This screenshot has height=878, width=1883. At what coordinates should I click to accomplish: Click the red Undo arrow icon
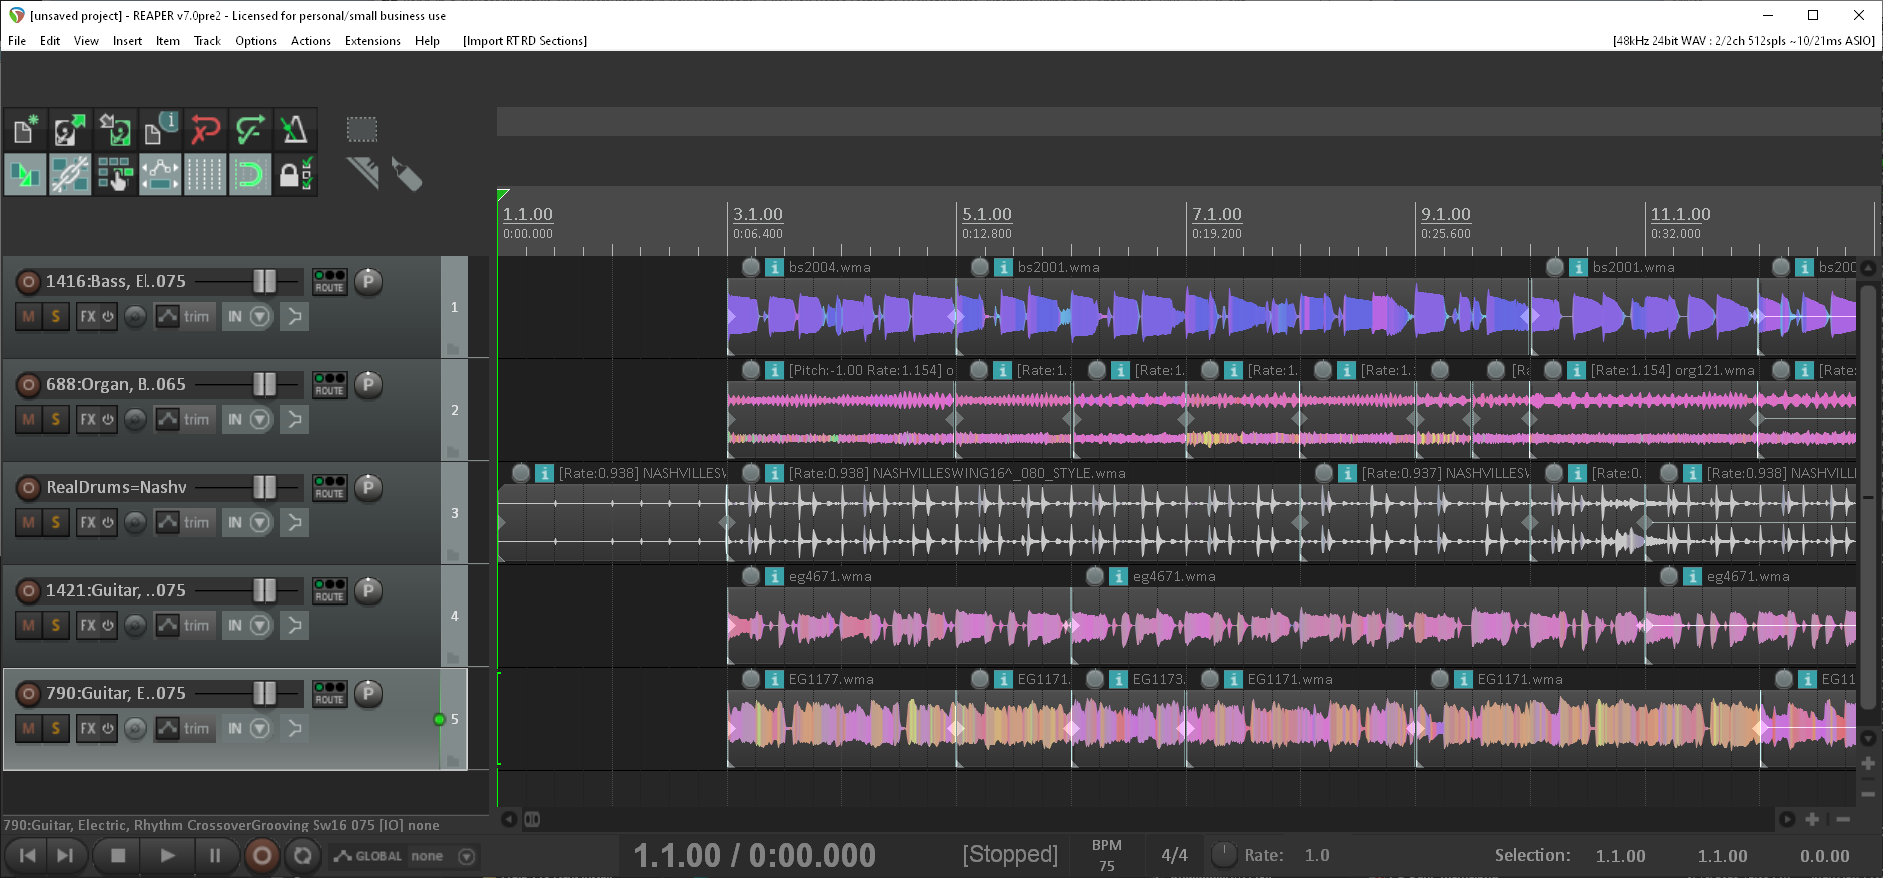click(x=205, y=130)
